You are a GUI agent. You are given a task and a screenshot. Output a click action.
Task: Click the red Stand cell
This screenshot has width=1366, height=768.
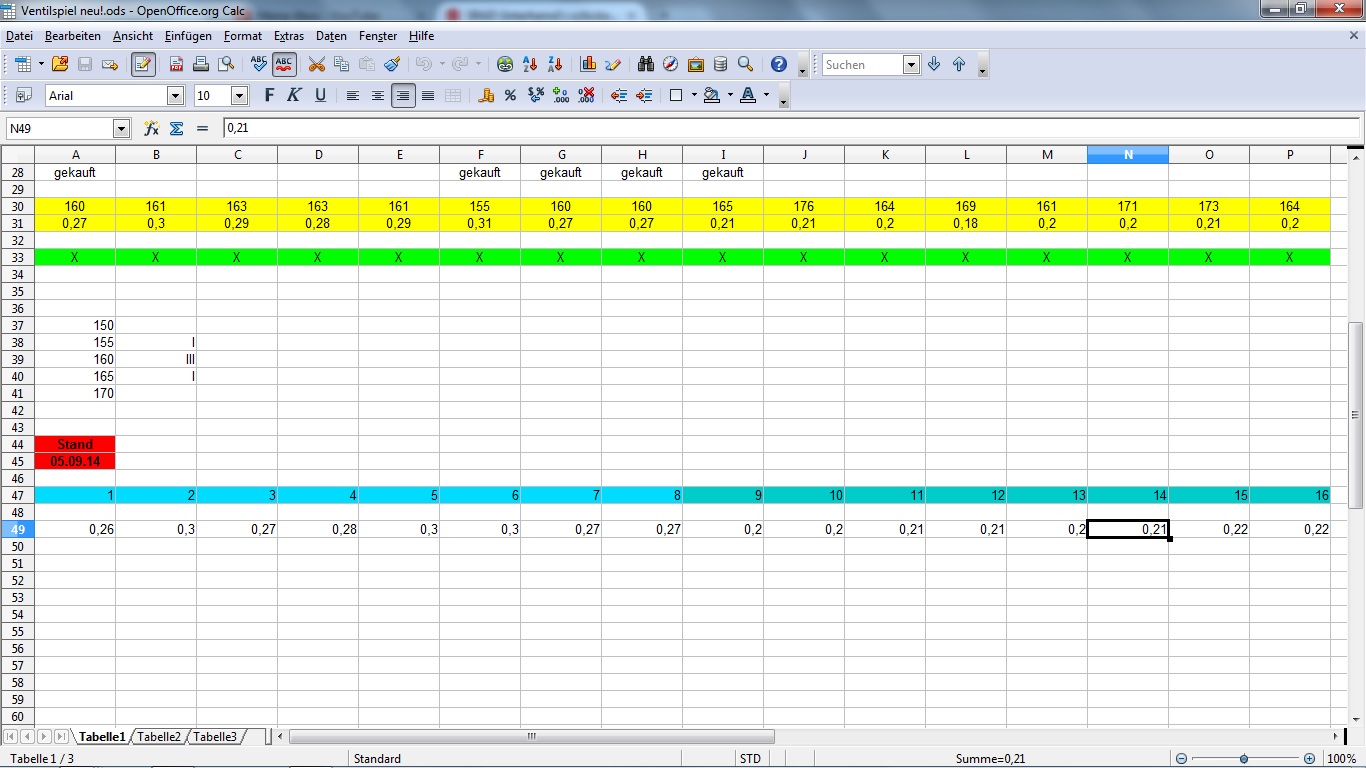coord(75,444)
